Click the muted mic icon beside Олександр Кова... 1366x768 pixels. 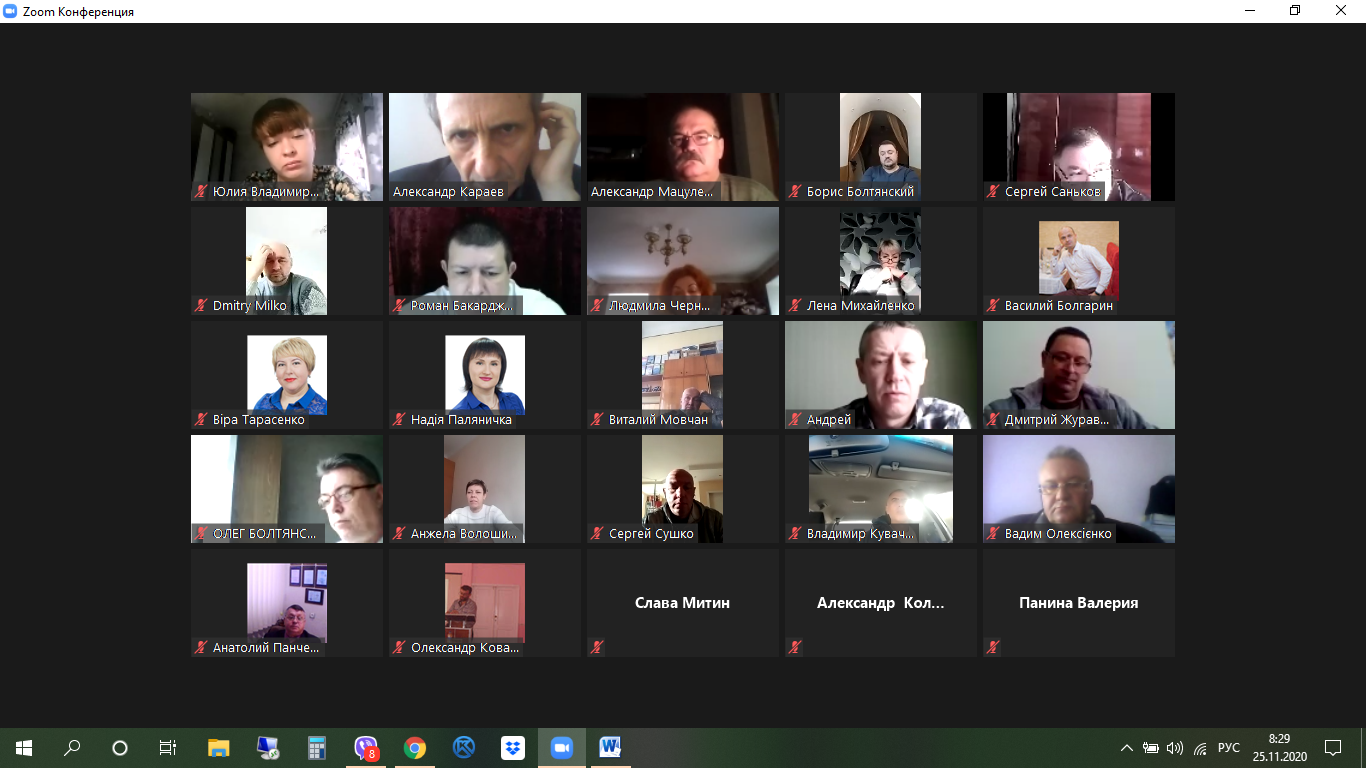click(x=399, y=648)
